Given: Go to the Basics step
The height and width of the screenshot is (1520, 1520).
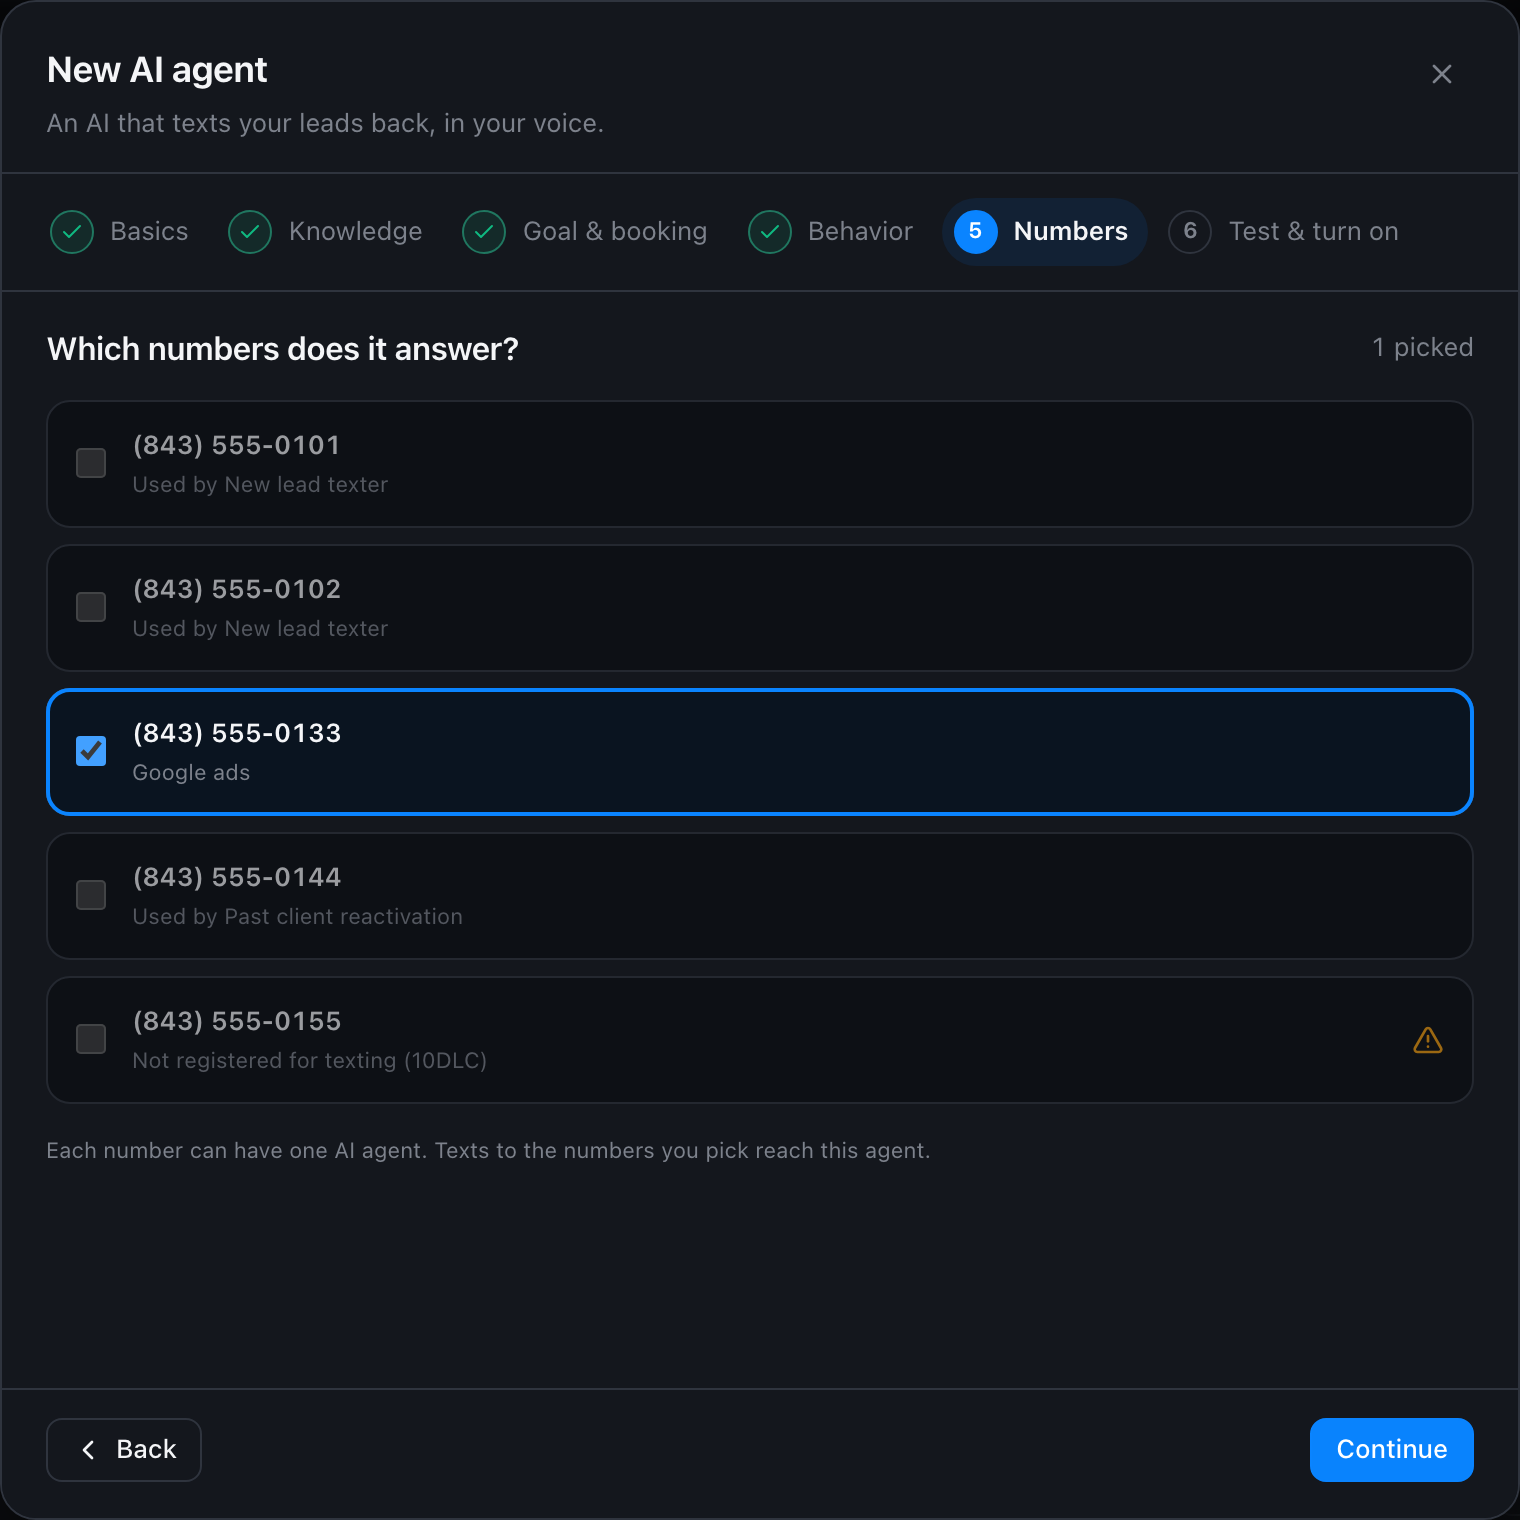Looking at the screenshot, I should point(120,232).
